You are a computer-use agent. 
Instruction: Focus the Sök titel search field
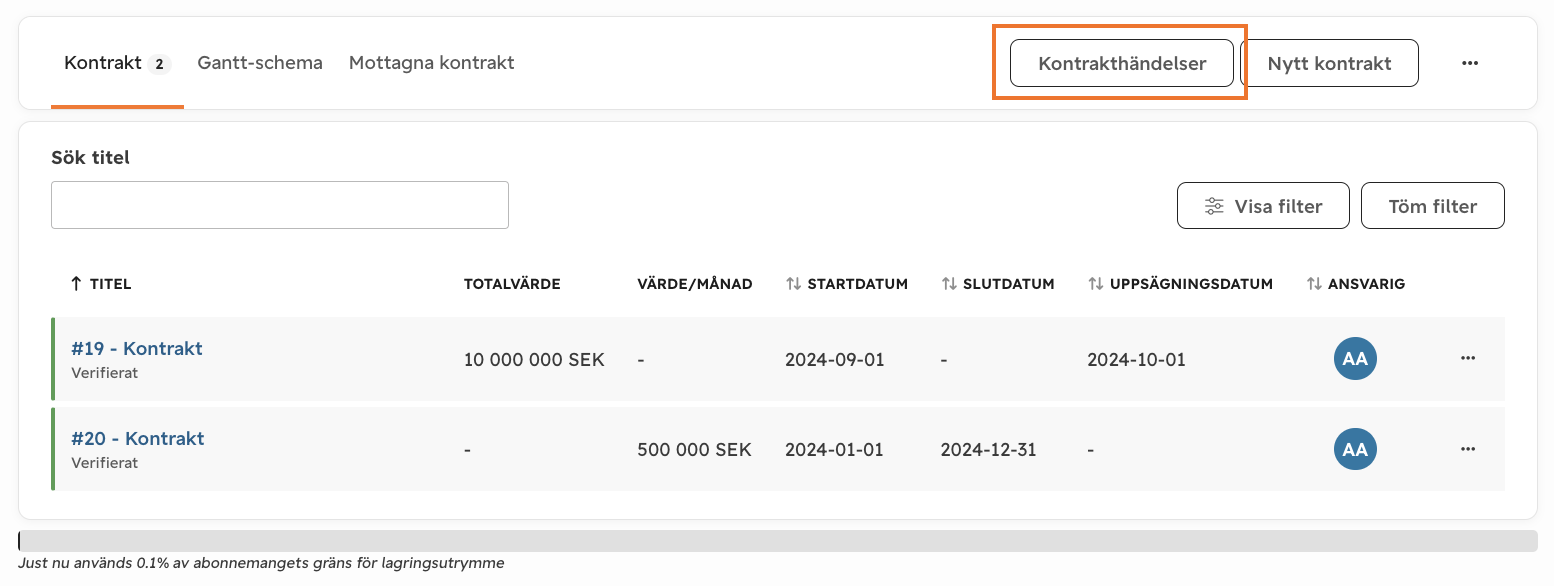(x=280, y=205)
